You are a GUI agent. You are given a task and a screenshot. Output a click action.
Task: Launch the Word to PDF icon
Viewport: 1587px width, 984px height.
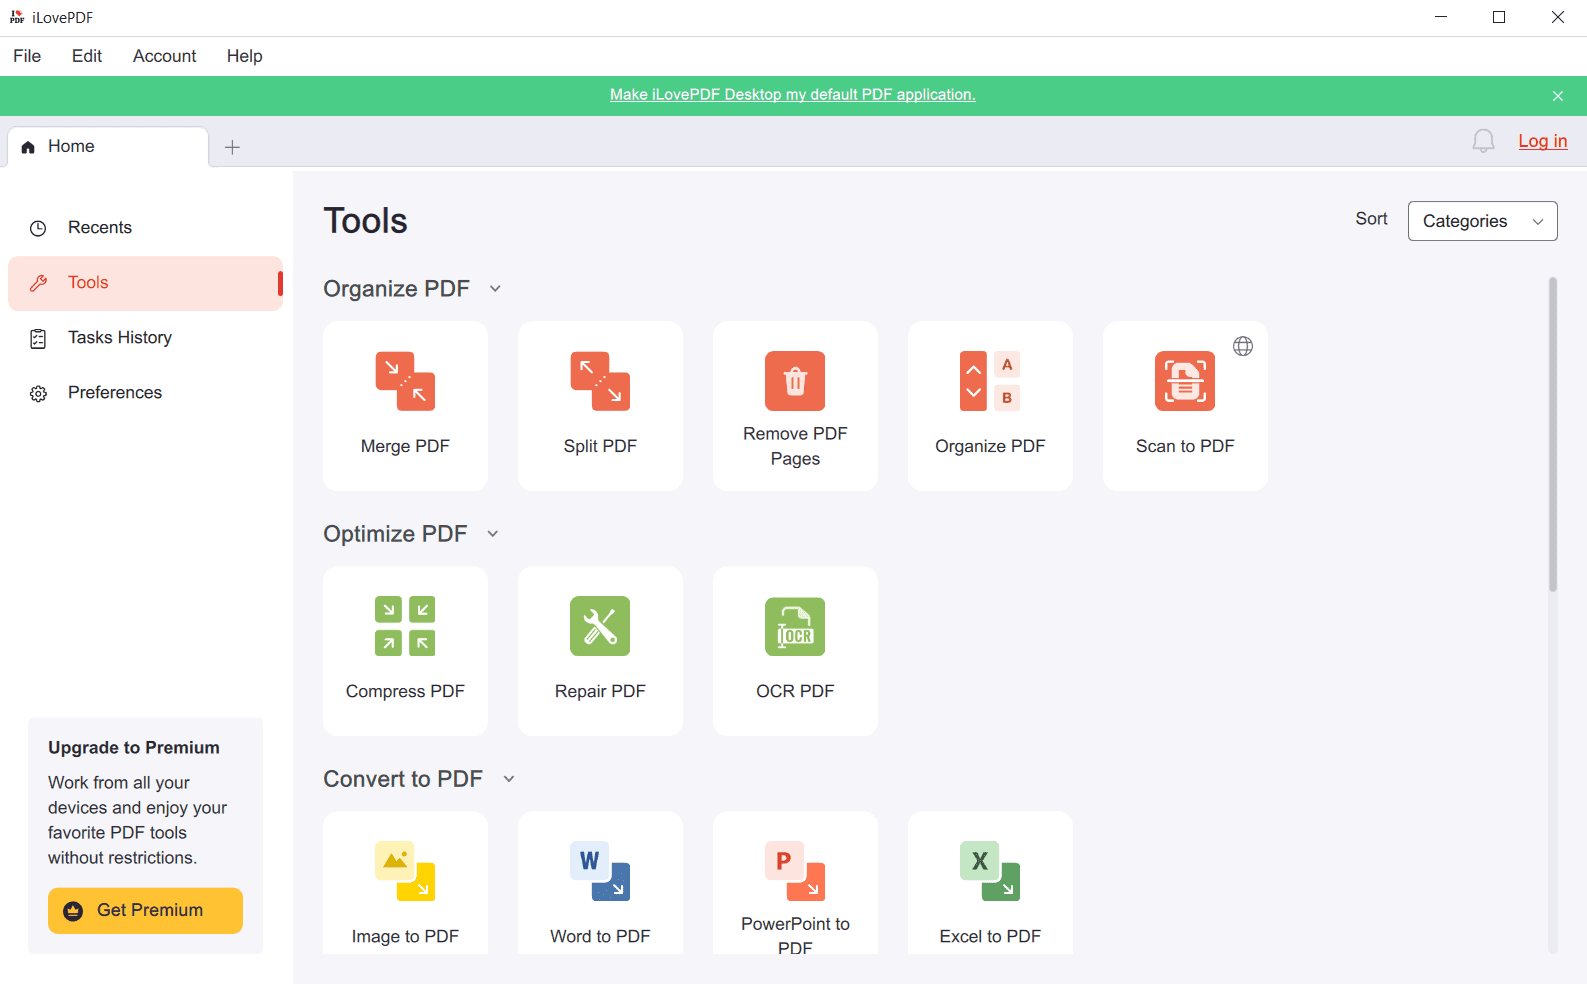[x=600, y=871]
